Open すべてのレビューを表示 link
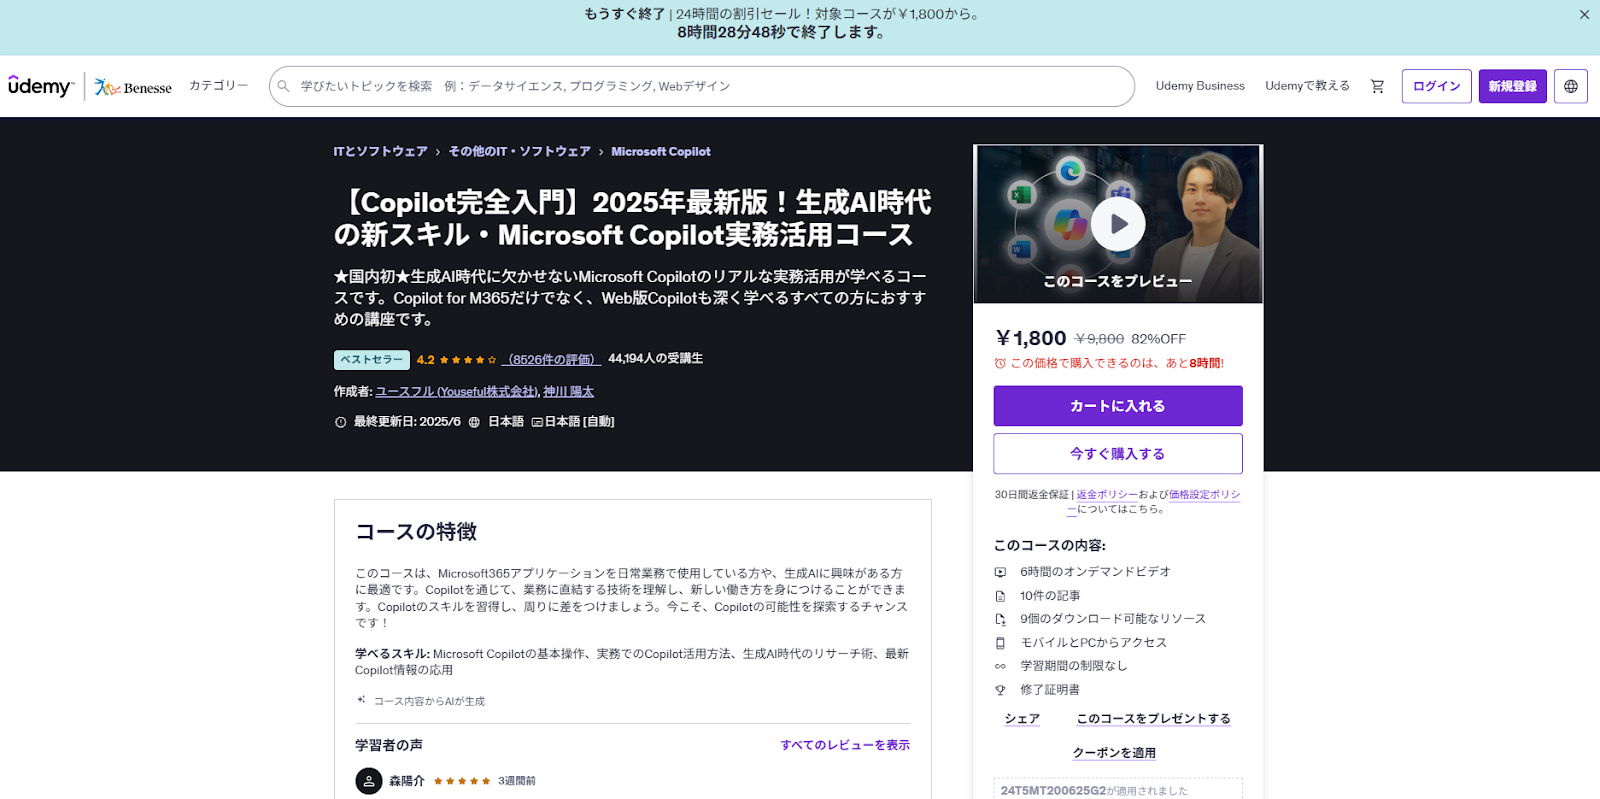This screenshot has height=799, width=1600. [845, 745]
